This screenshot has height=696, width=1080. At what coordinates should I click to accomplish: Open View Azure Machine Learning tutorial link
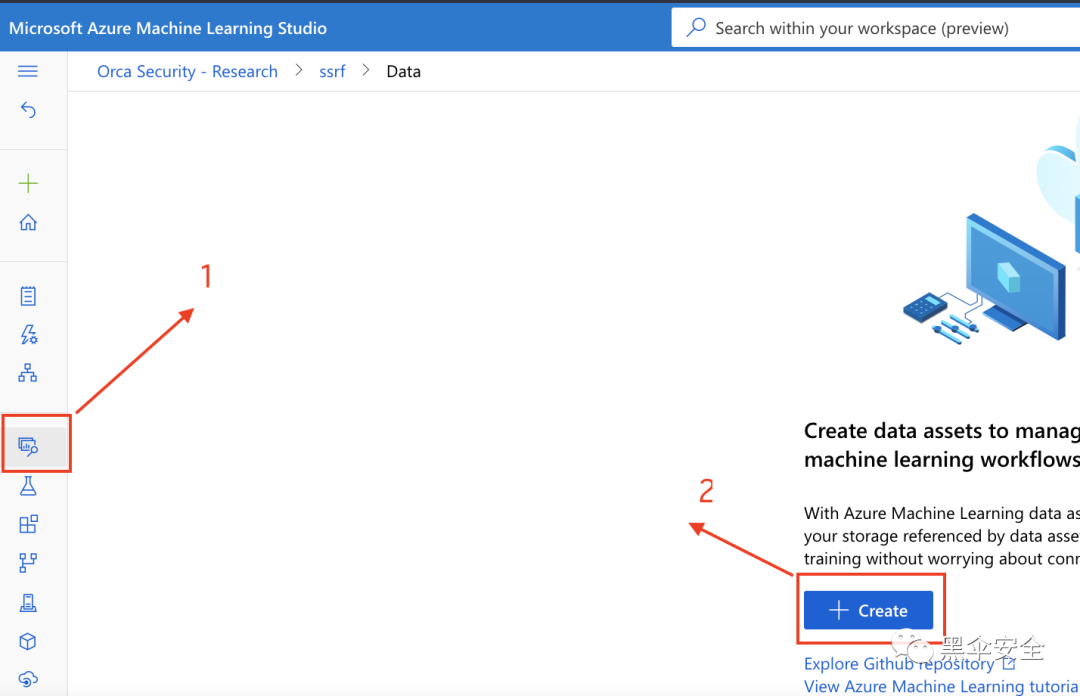coord(942,686)
